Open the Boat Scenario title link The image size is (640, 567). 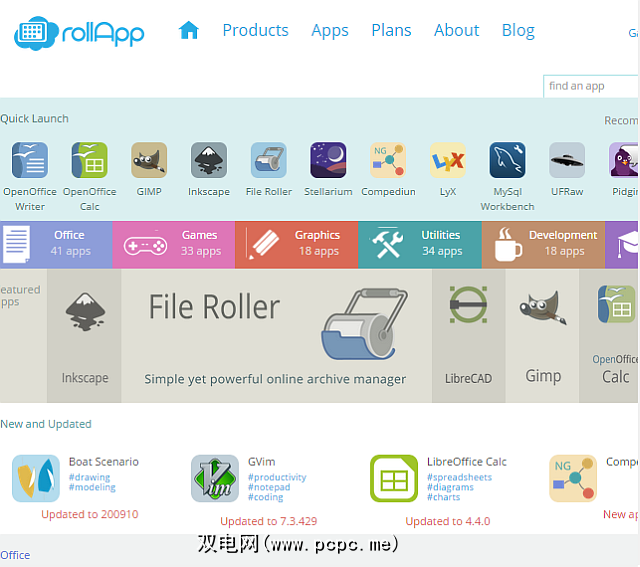104,462
